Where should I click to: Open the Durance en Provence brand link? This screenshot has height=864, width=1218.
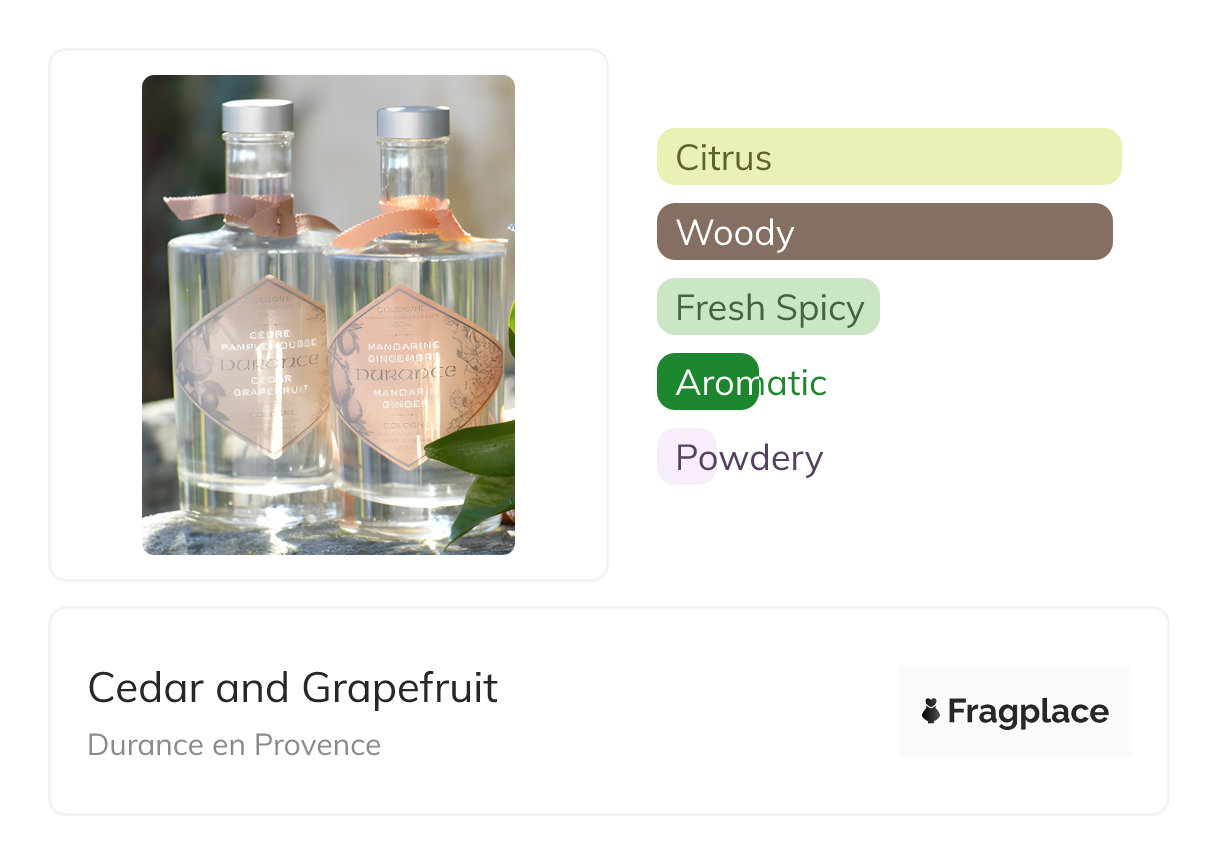point(234,745)
